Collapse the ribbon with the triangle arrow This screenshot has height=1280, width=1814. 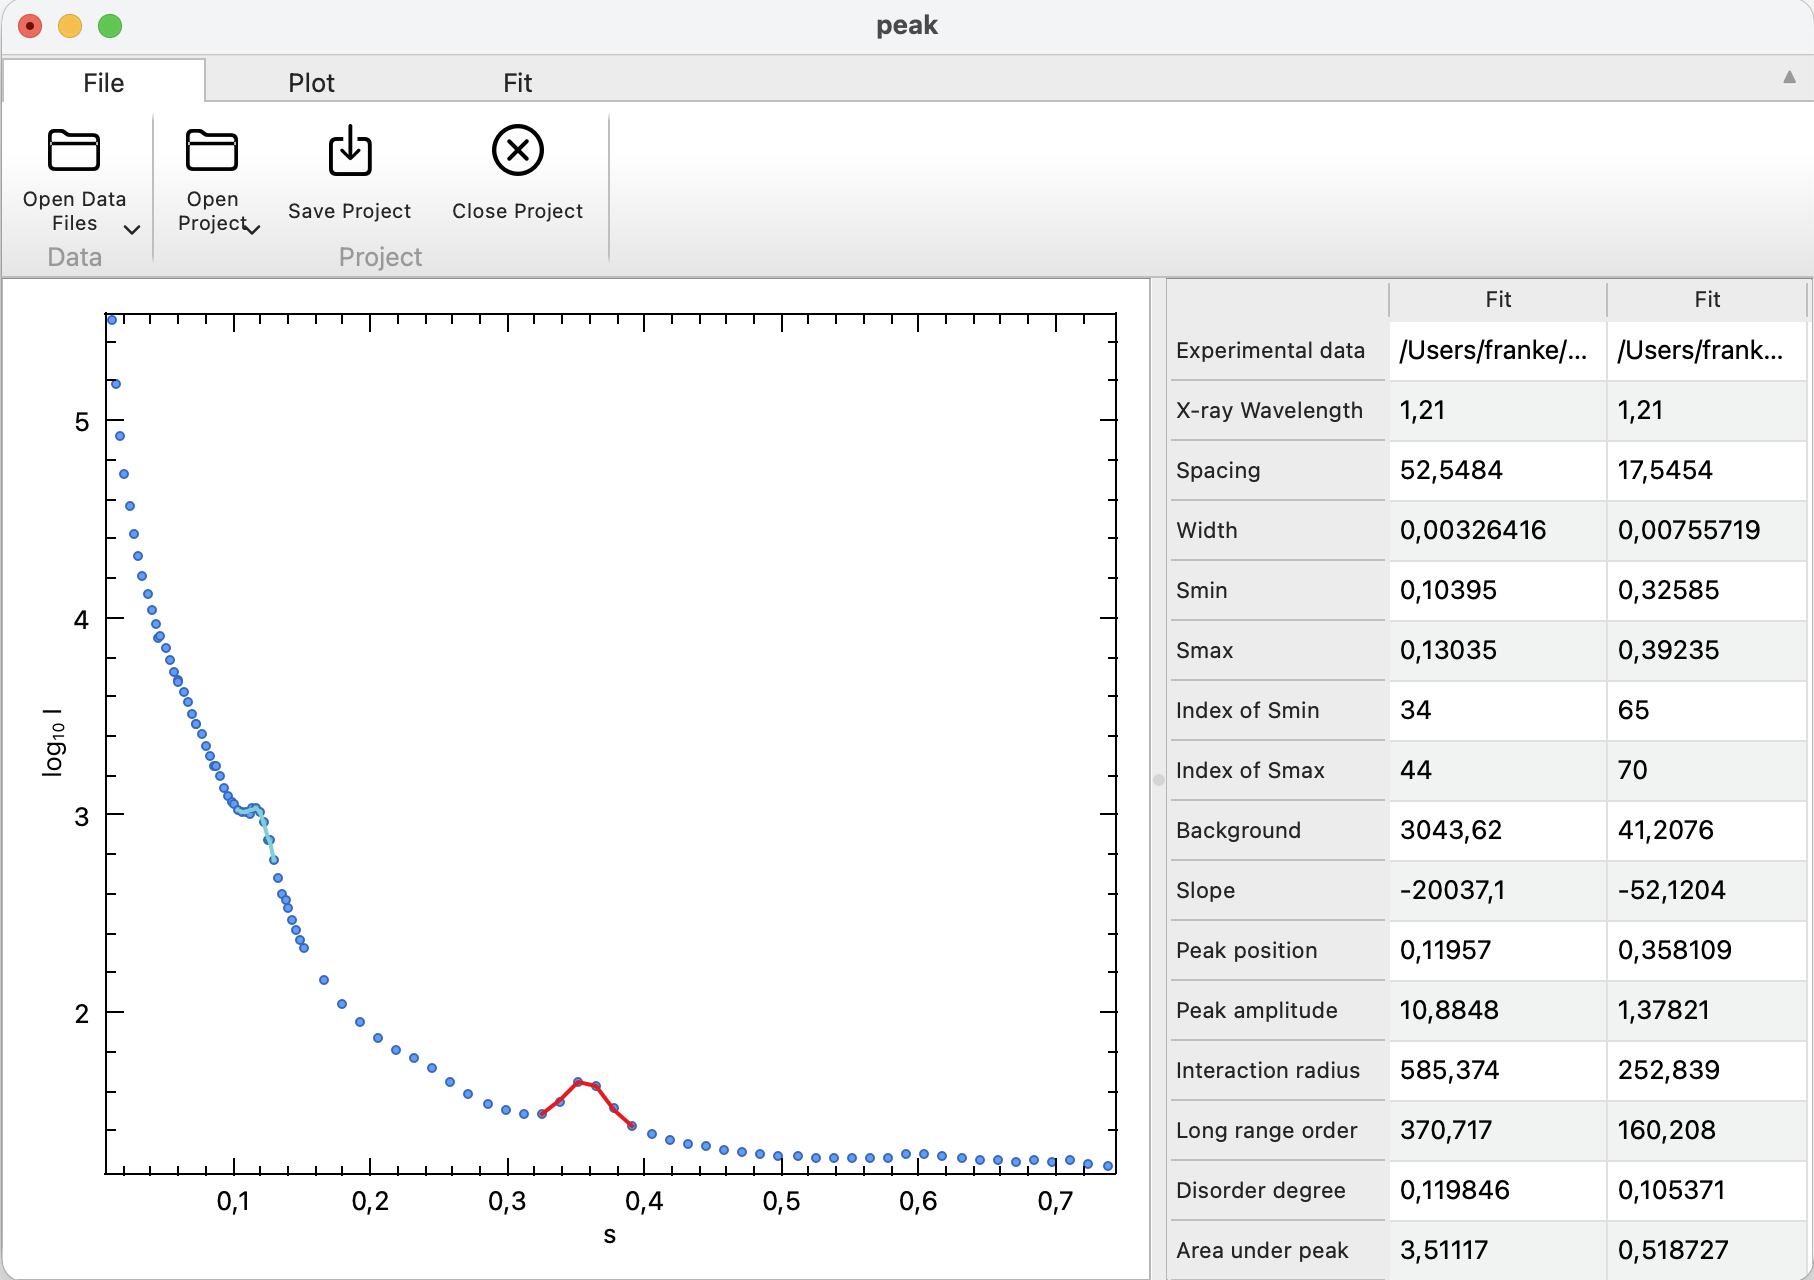click(1789, 77)
